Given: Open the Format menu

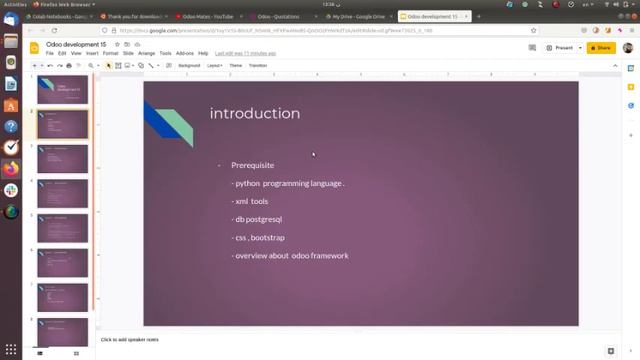Looking at the screenshot, I should 110,53.
